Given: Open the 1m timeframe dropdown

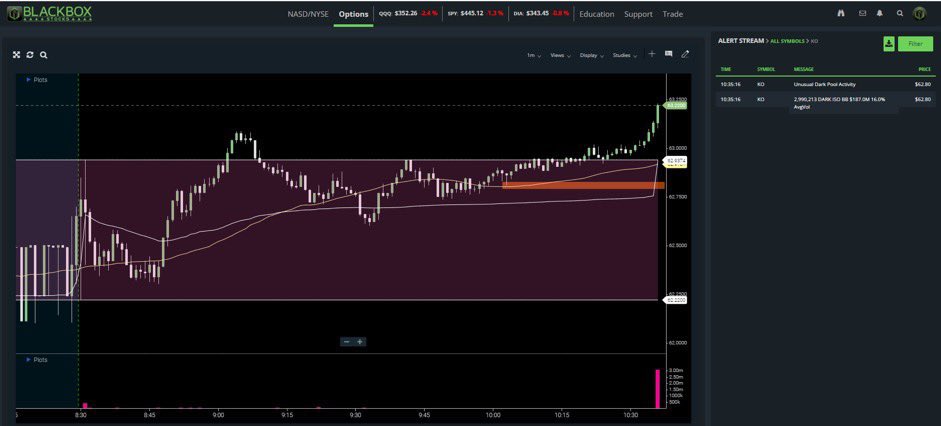Looking at the screenshot, I should pos(534,55).
